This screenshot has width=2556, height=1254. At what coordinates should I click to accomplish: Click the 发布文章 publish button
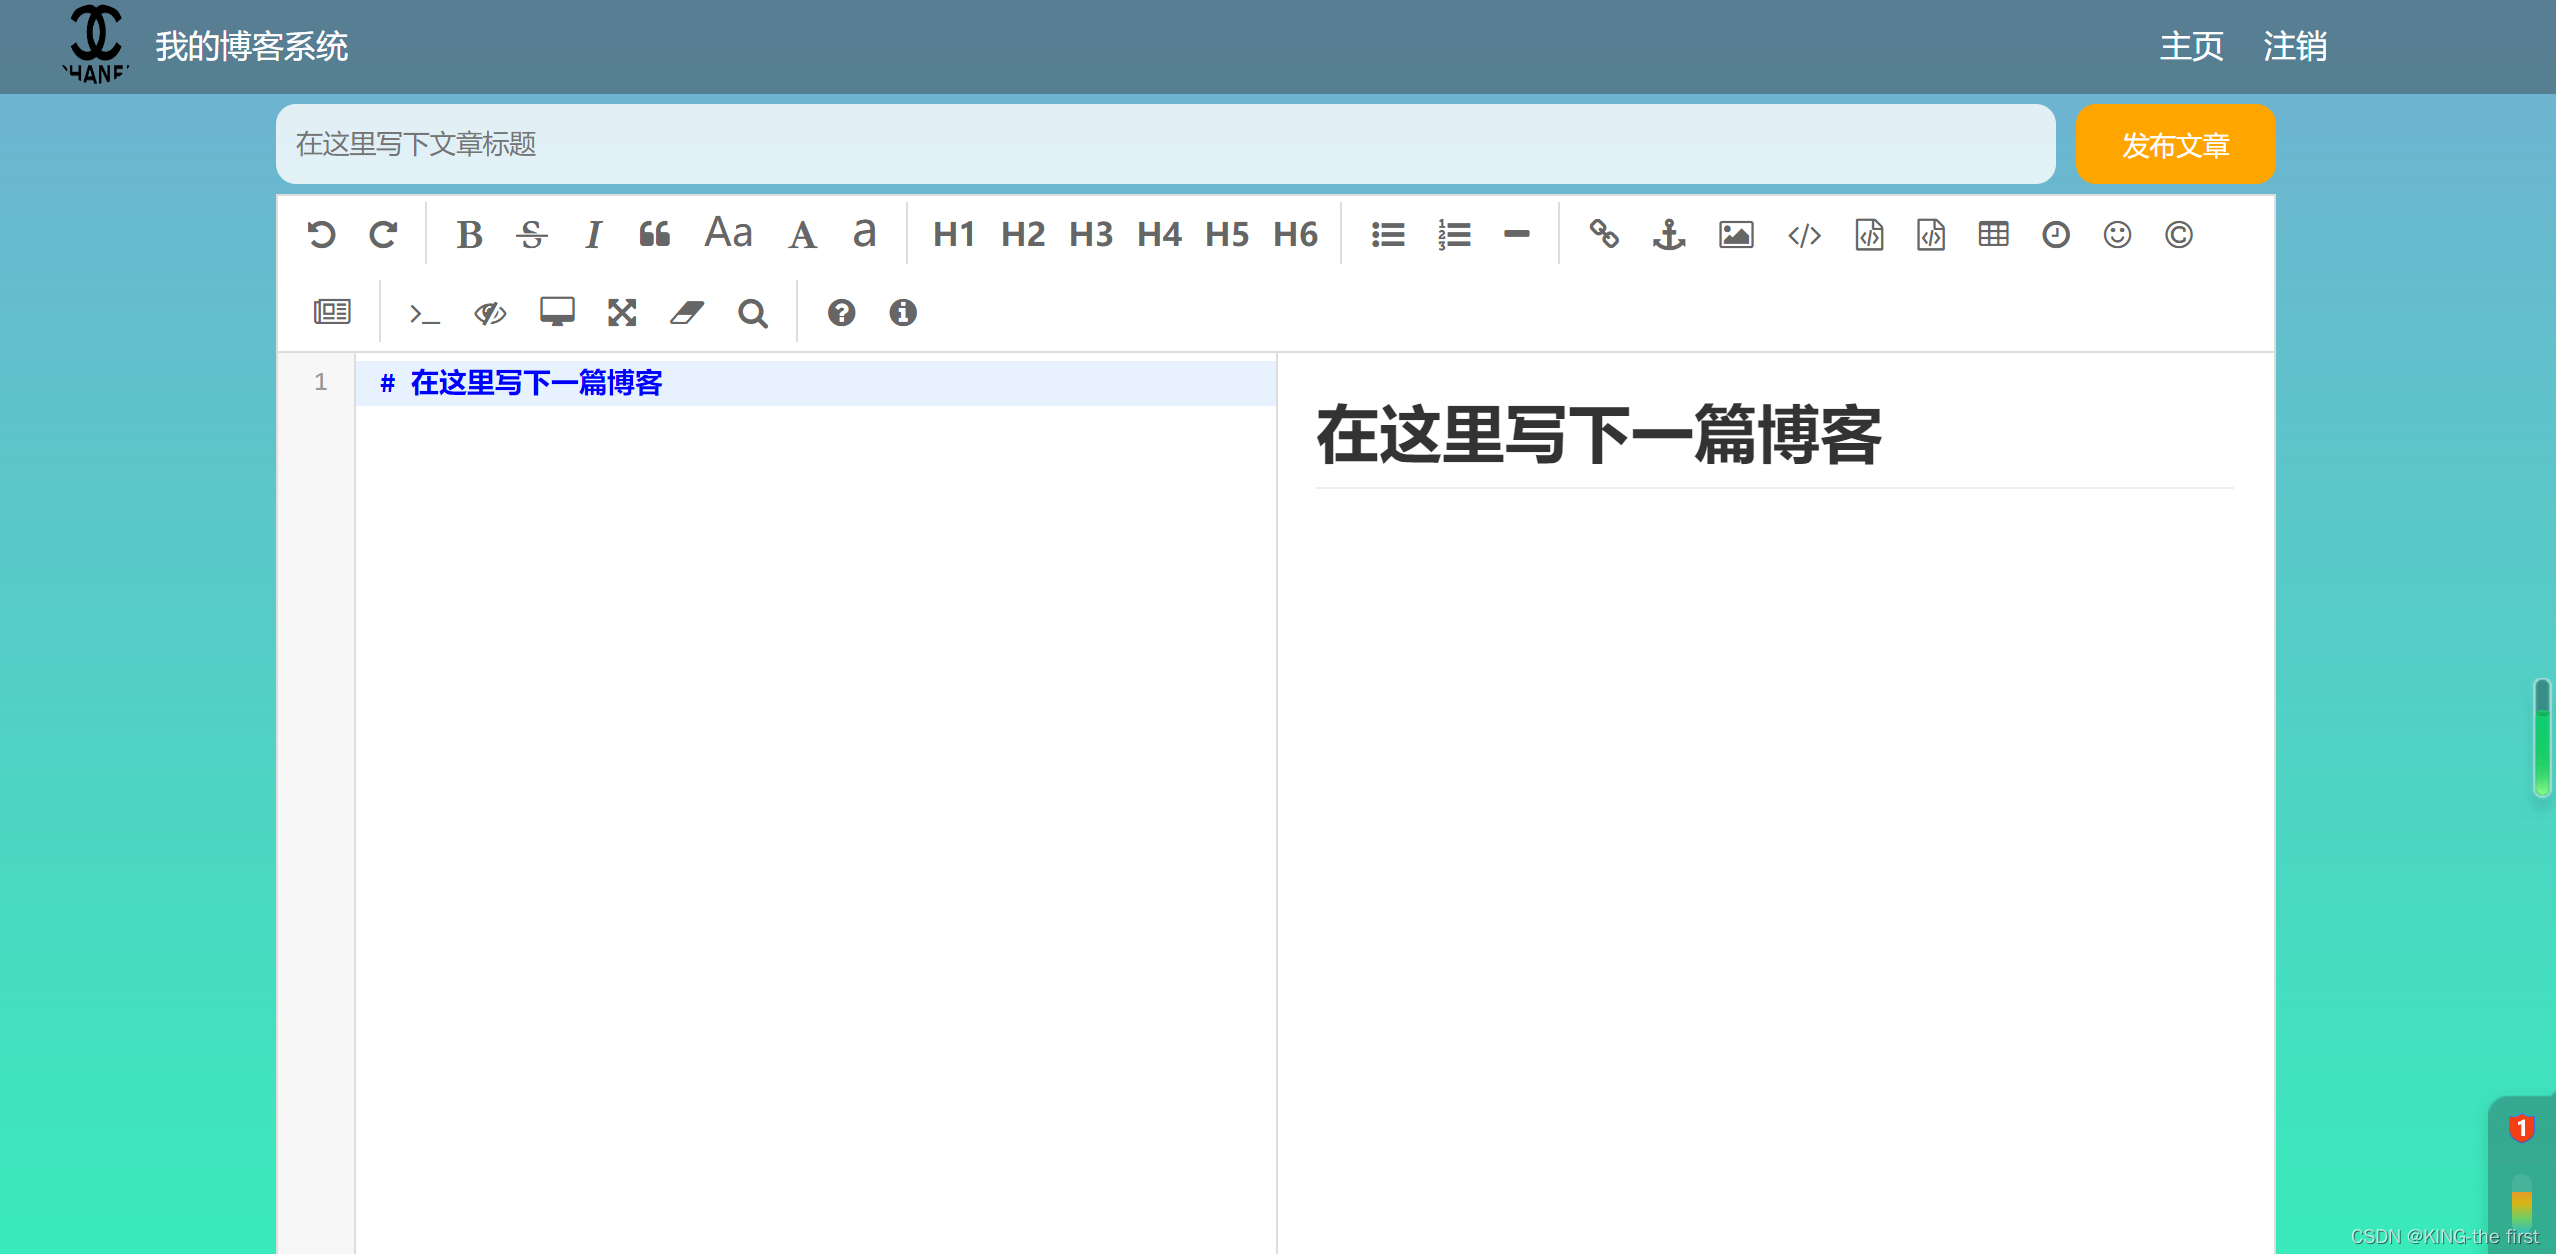pyautogui.click(x=2176, y=144)
